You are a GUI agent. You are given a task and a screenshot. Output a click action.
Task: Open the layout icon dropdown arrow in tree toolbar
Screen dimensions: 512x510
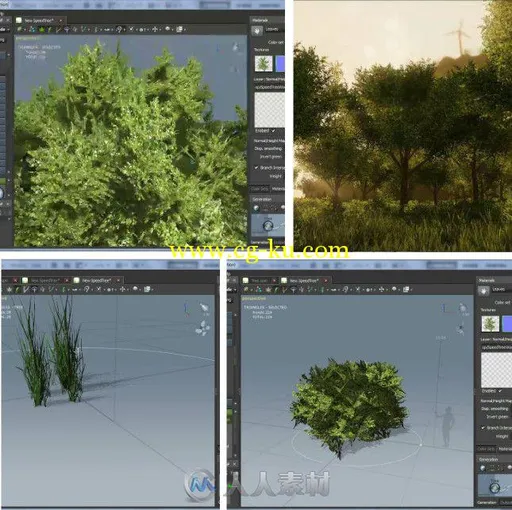[185, 30]
